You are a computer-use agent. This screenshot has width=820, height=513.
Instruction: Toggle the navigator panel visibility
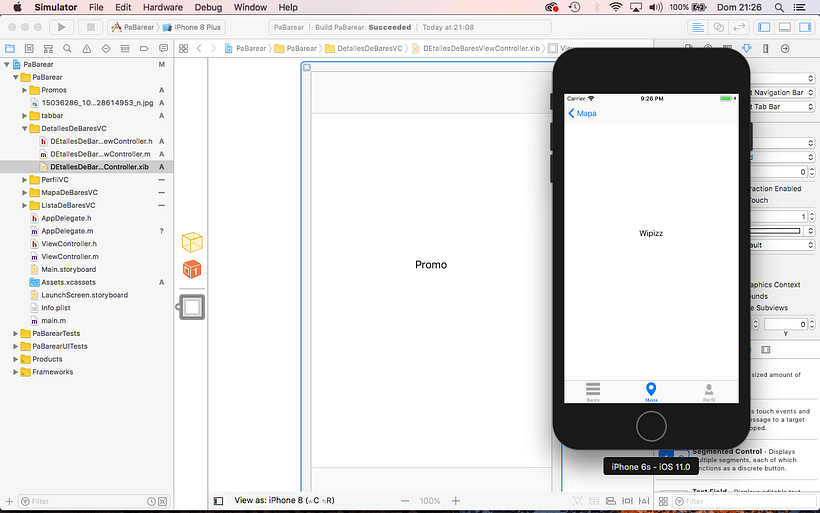pyautogui.click(x=764, y=27)
